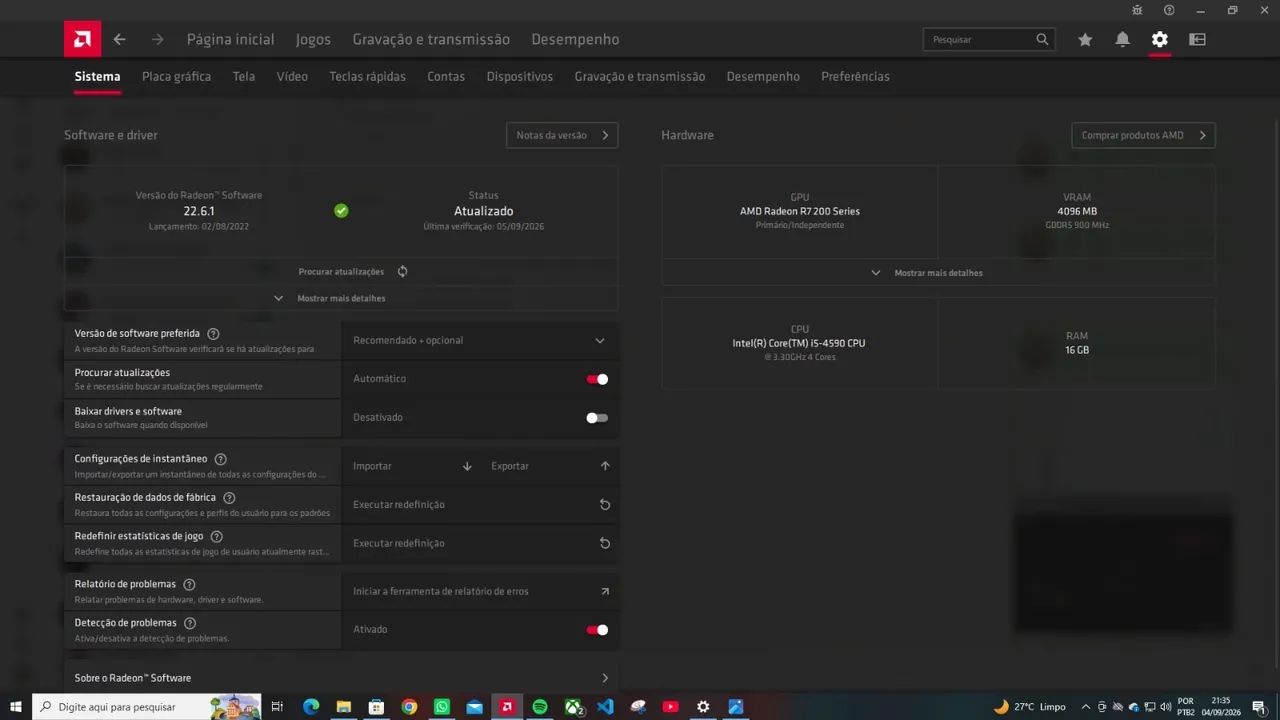1280x720 pixels.
Task: Open the notifications bell
Action: [x=1122, y=39]
